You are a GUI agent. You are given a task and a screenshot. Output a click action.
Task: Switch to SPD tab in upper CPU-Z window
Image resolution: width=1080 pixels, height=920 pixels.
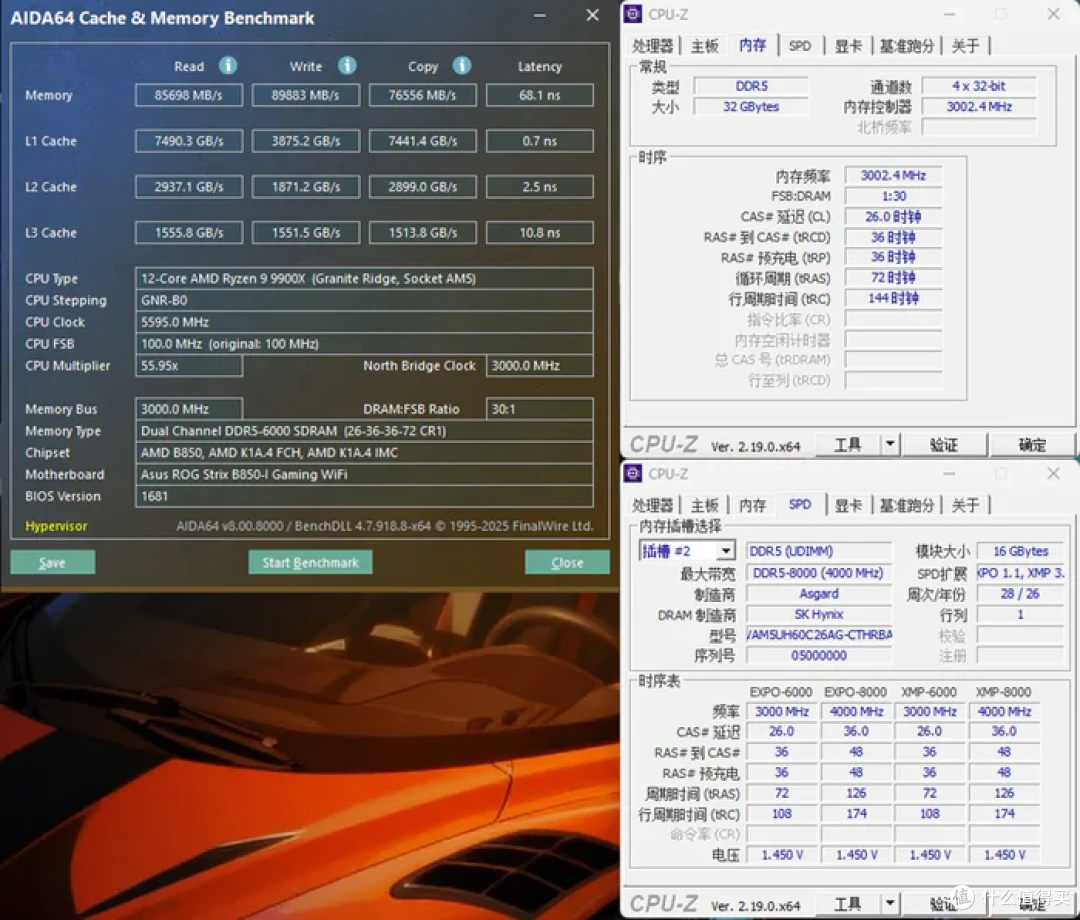(800, 46)
